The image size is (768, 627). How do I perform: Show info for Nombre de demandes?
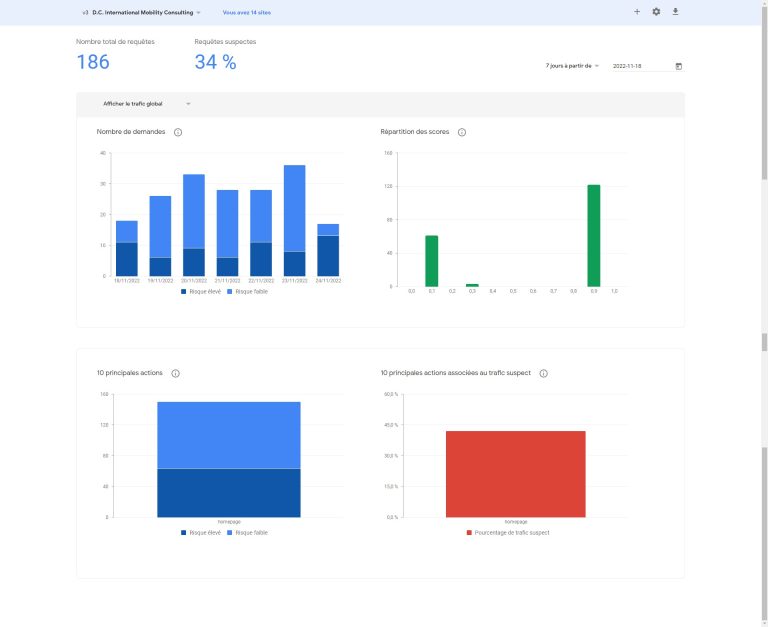click(178, 132)
